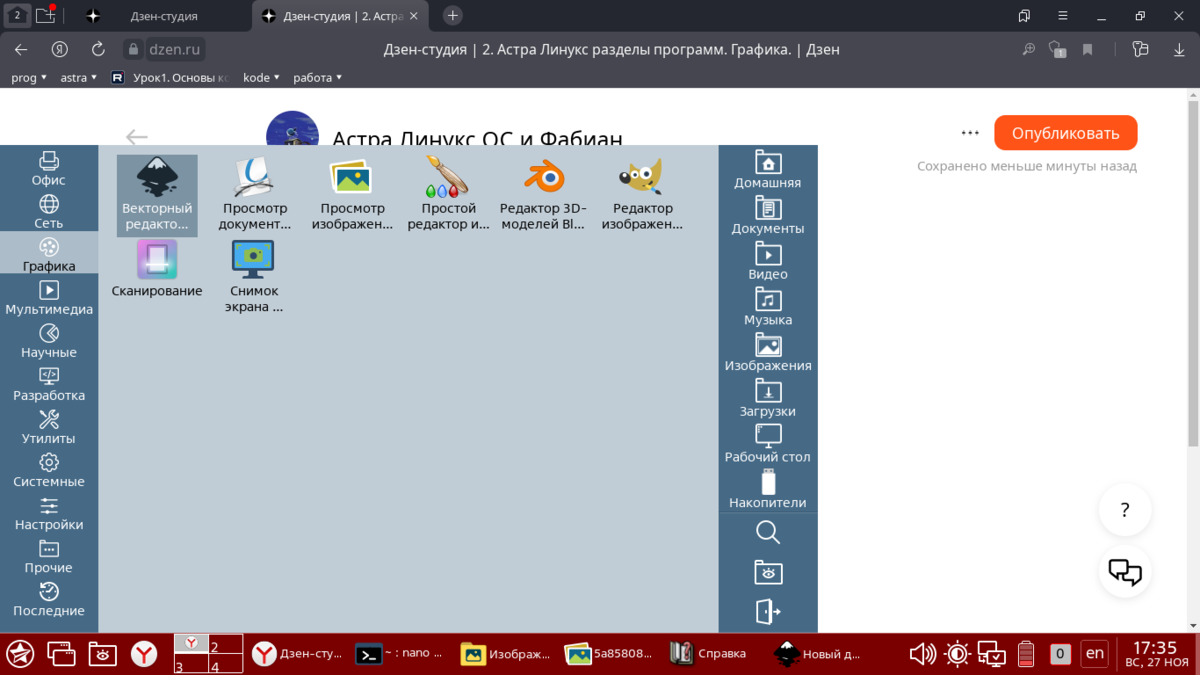Switch keyboard layout via the en indicator
The image size is (1200, 675).
pos(1095,654)
